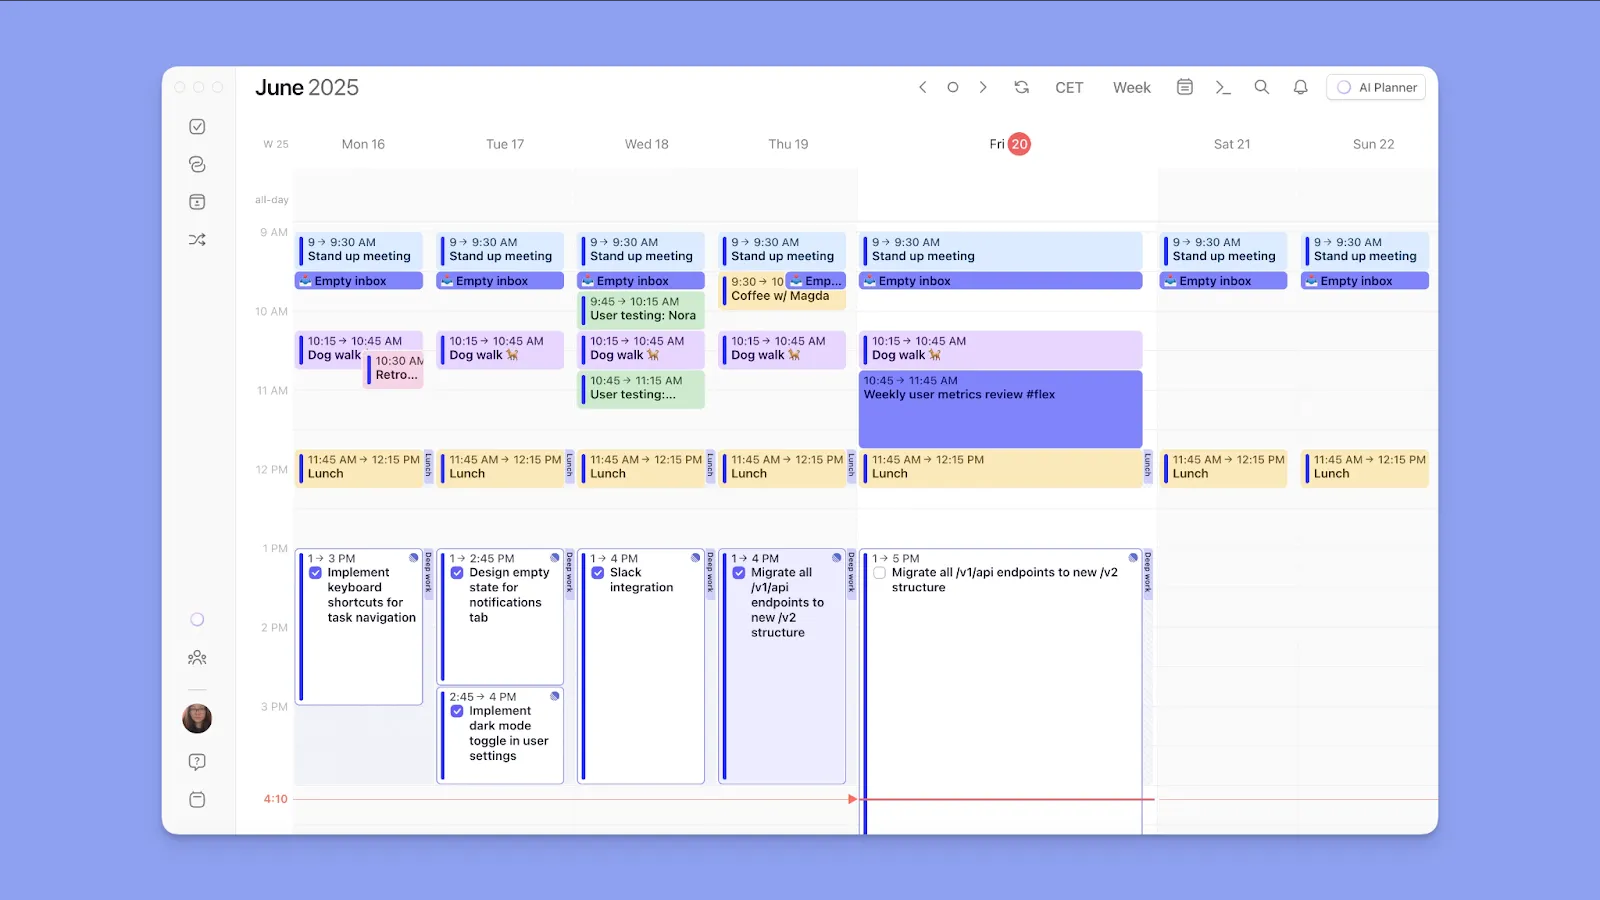Click the AI Planner button
Screen dimensions: 1600x900
pyautogui.click(x=1376, y=87)
